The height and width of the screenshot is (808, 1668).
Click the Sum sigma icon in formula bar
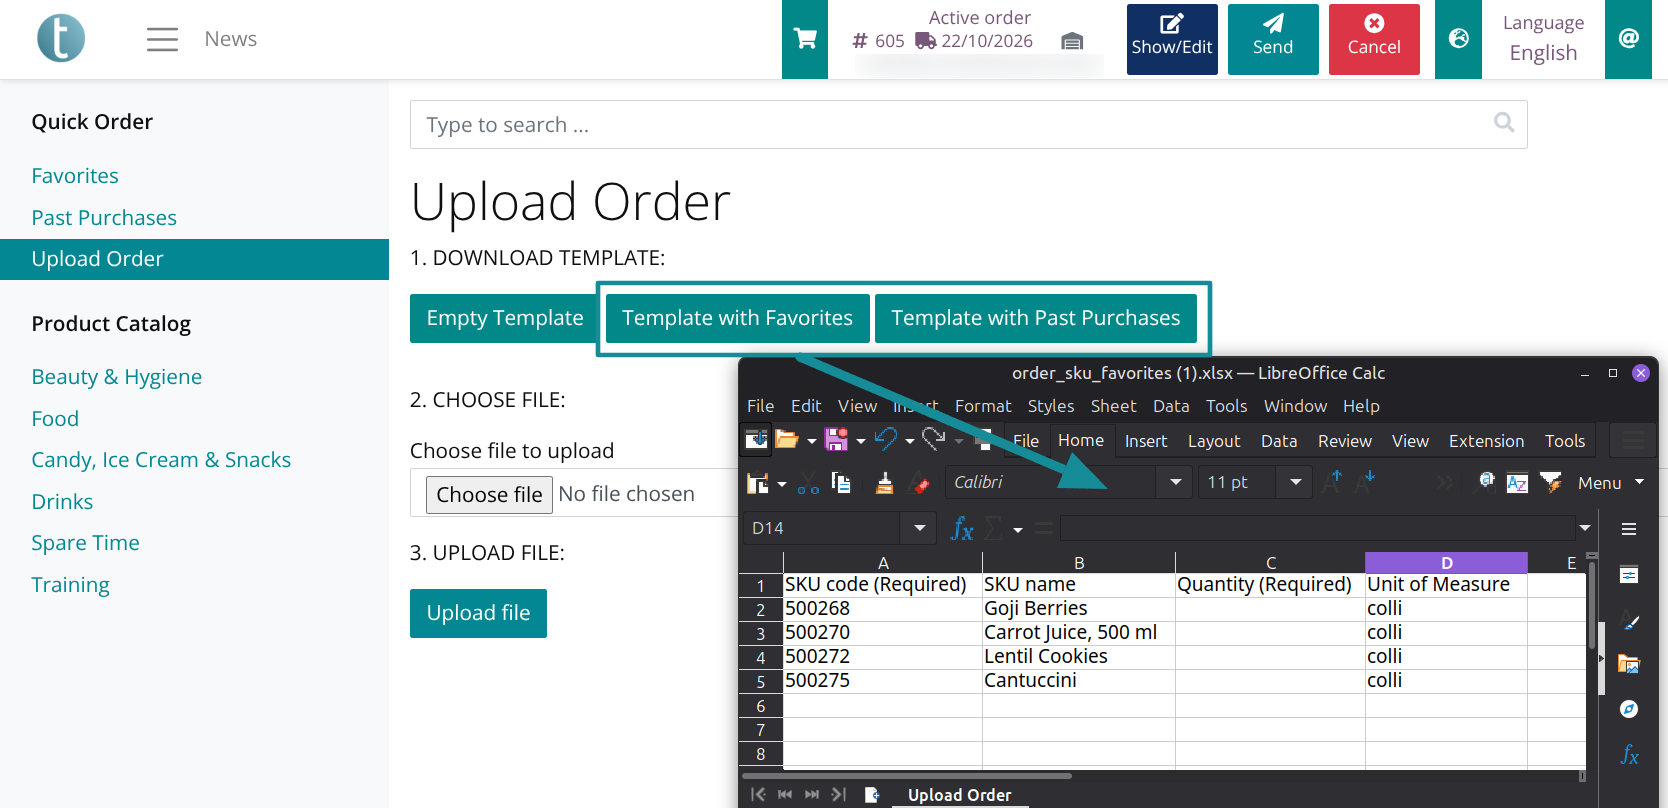click(x=993, y=528)
